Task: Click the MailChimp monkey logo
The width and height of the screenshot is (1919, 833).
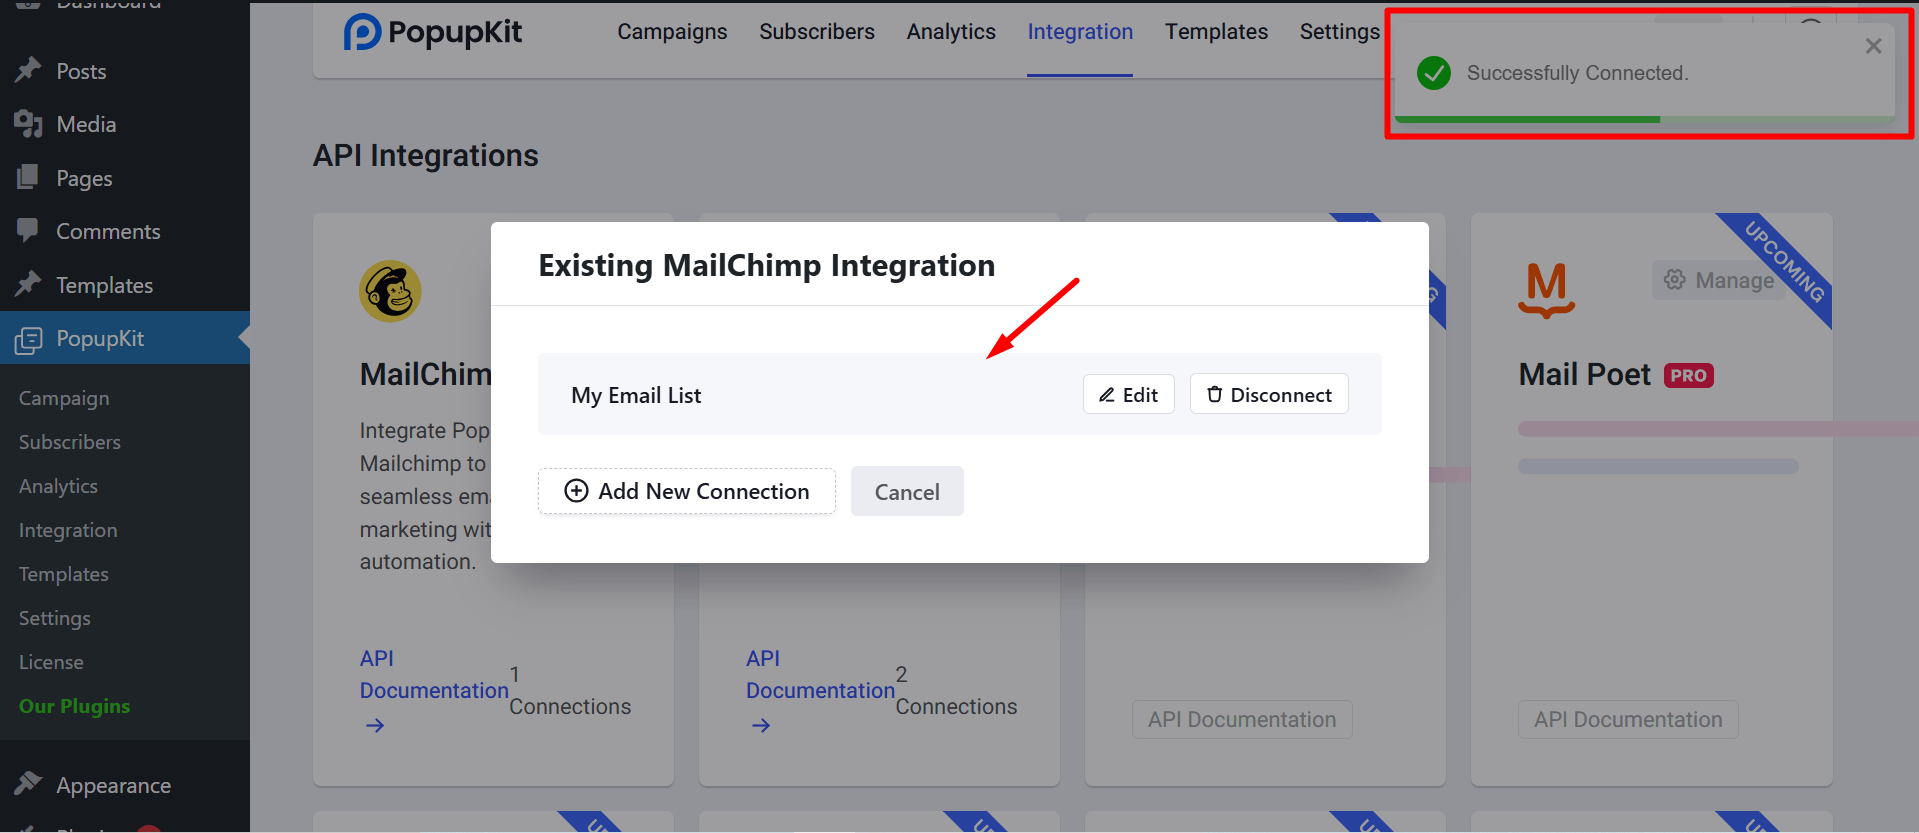Action: (390, 291)
